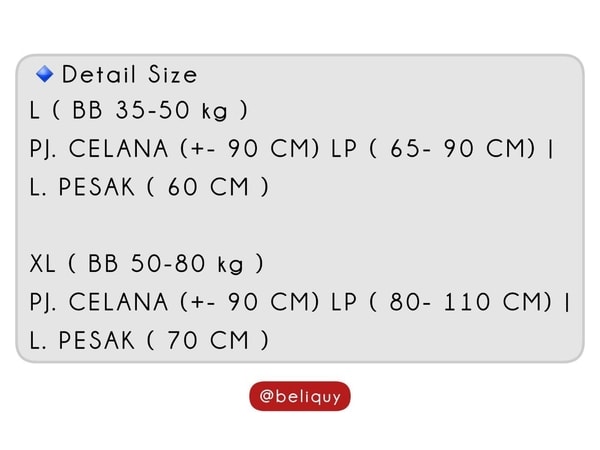Click second PJ. CELANA (+- 90 CM) text
The image size is (600, 450).
coord(174,302)
